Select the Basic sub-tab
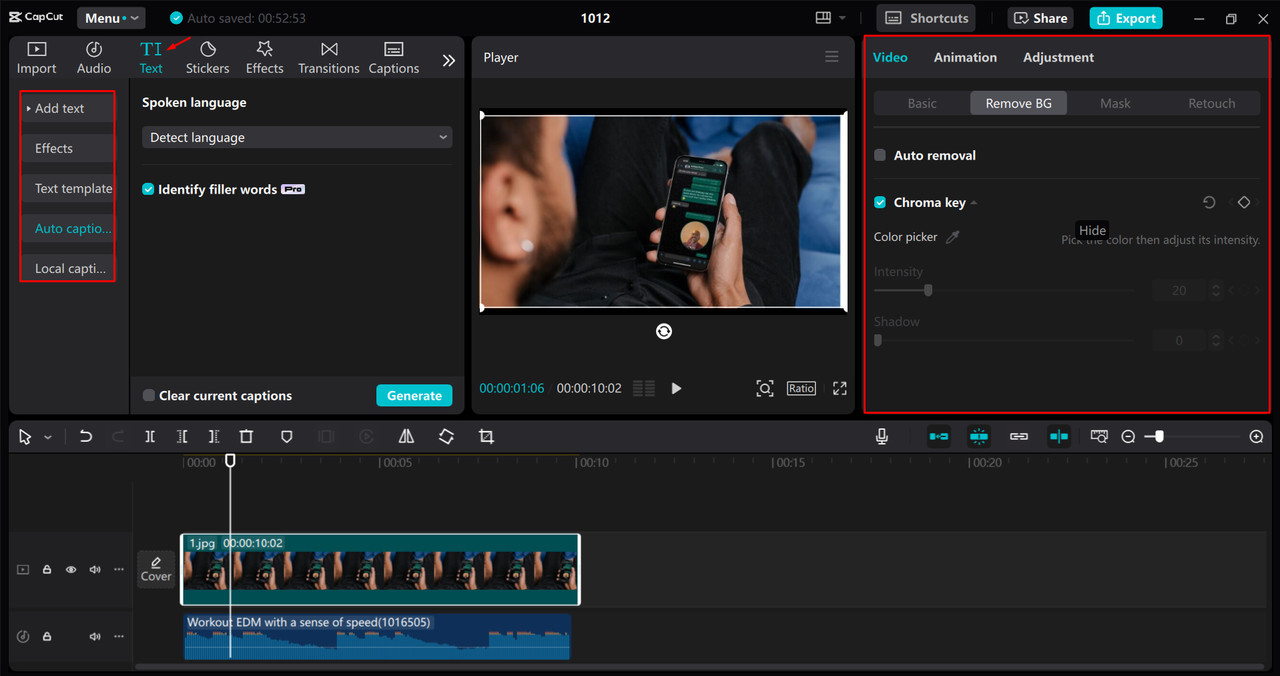This screenshot has height=676, width=1280. (922, 103)
